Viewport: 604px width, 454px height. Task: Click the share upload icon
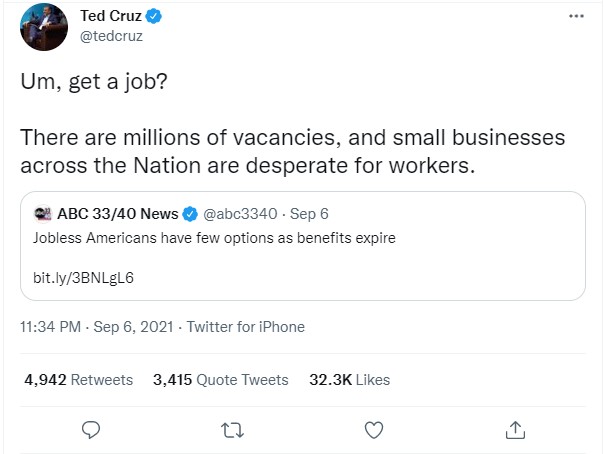515,430
